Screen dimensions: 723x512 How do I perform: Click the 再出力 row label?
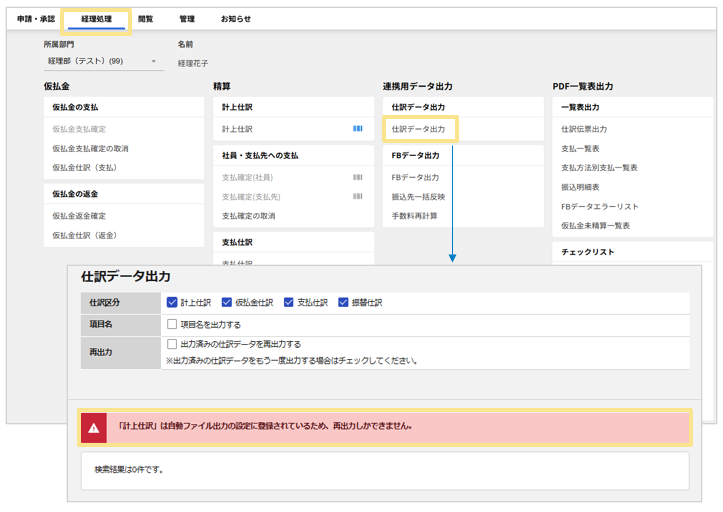(x=101, y=352)
